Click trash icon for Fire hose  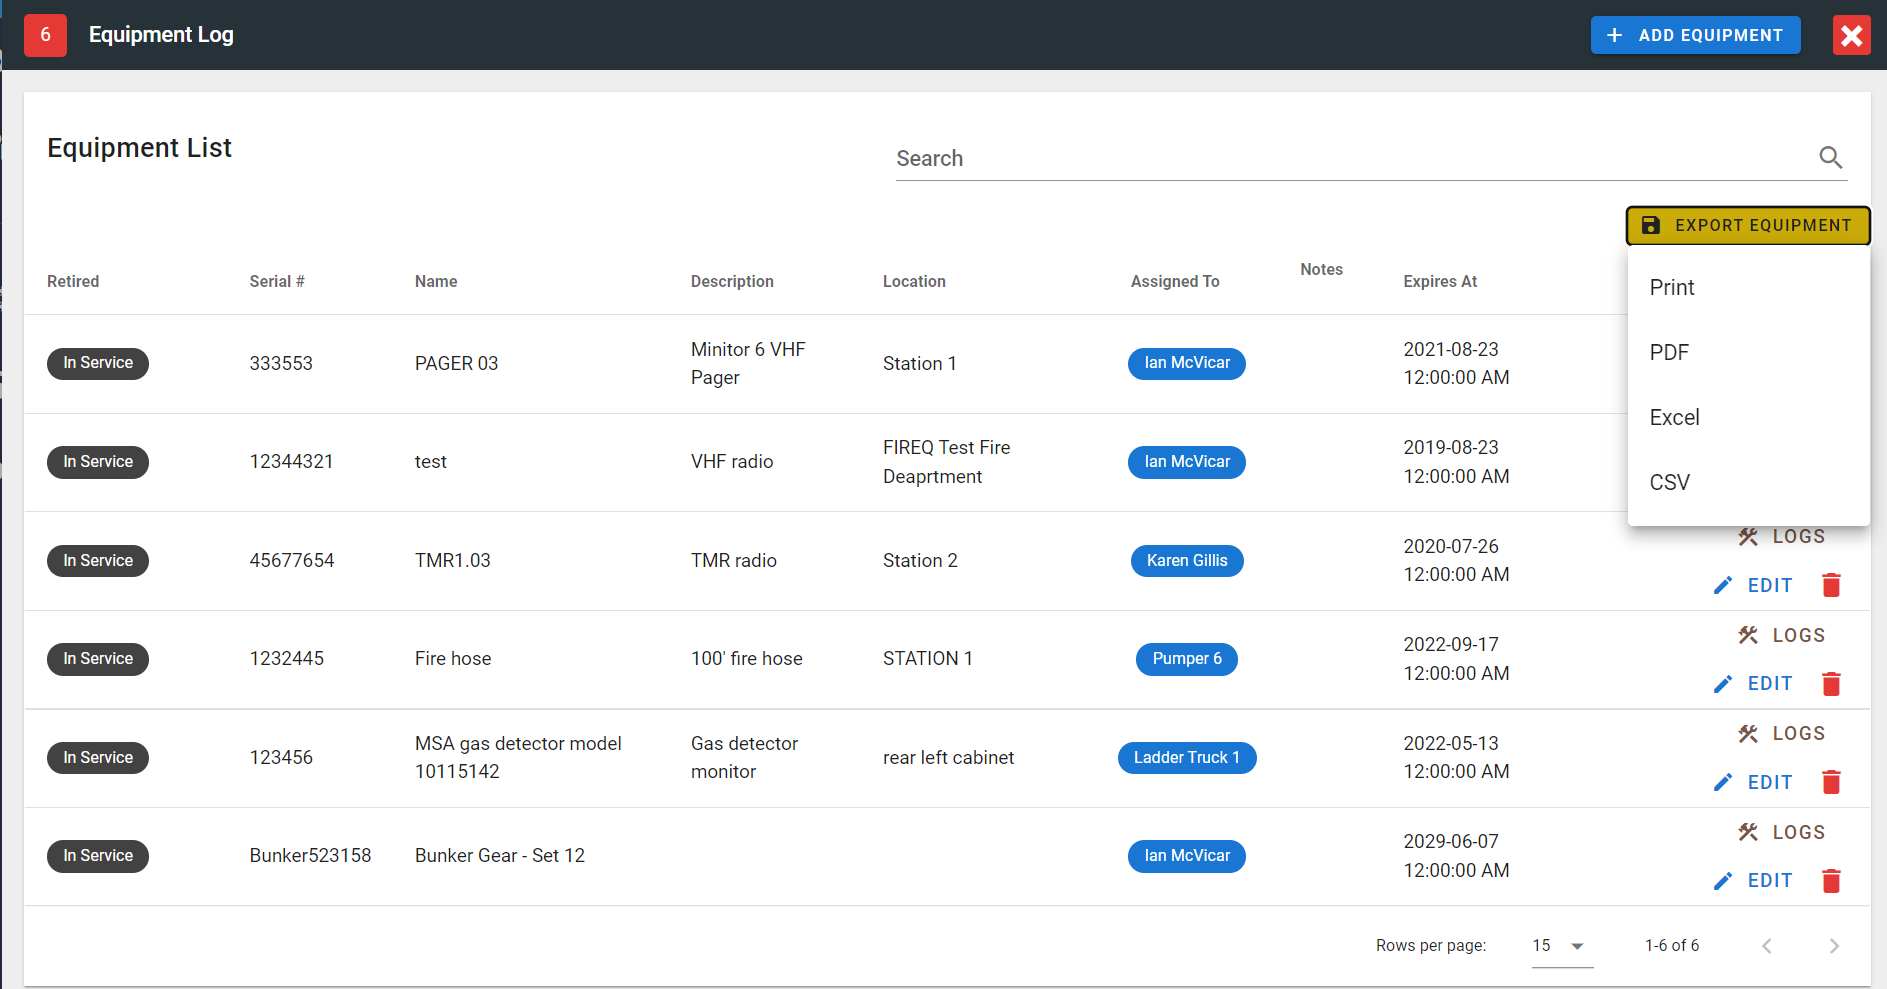coord(1831,684)
